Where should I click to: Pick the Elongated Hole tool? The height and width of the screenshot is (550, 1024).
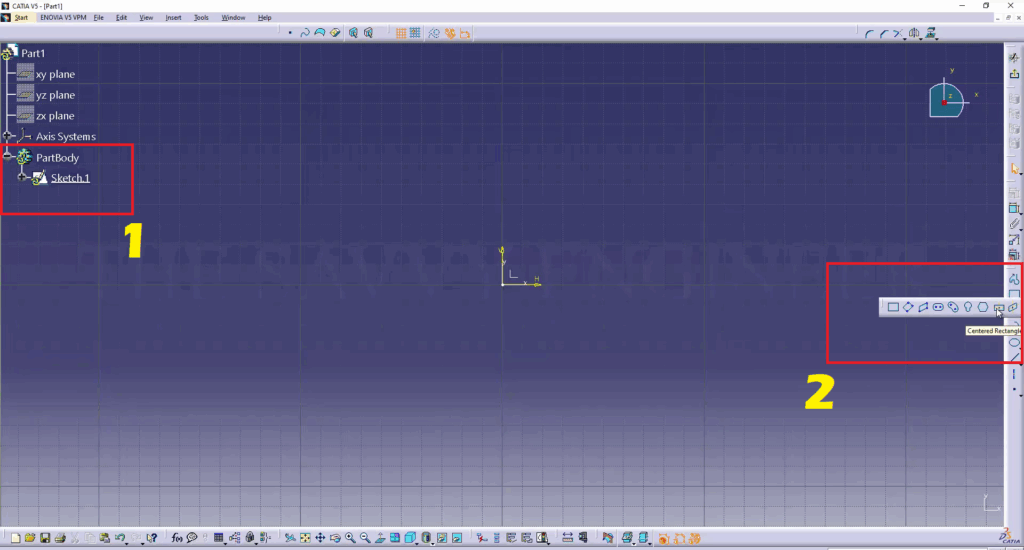click(x=938, y=307)
